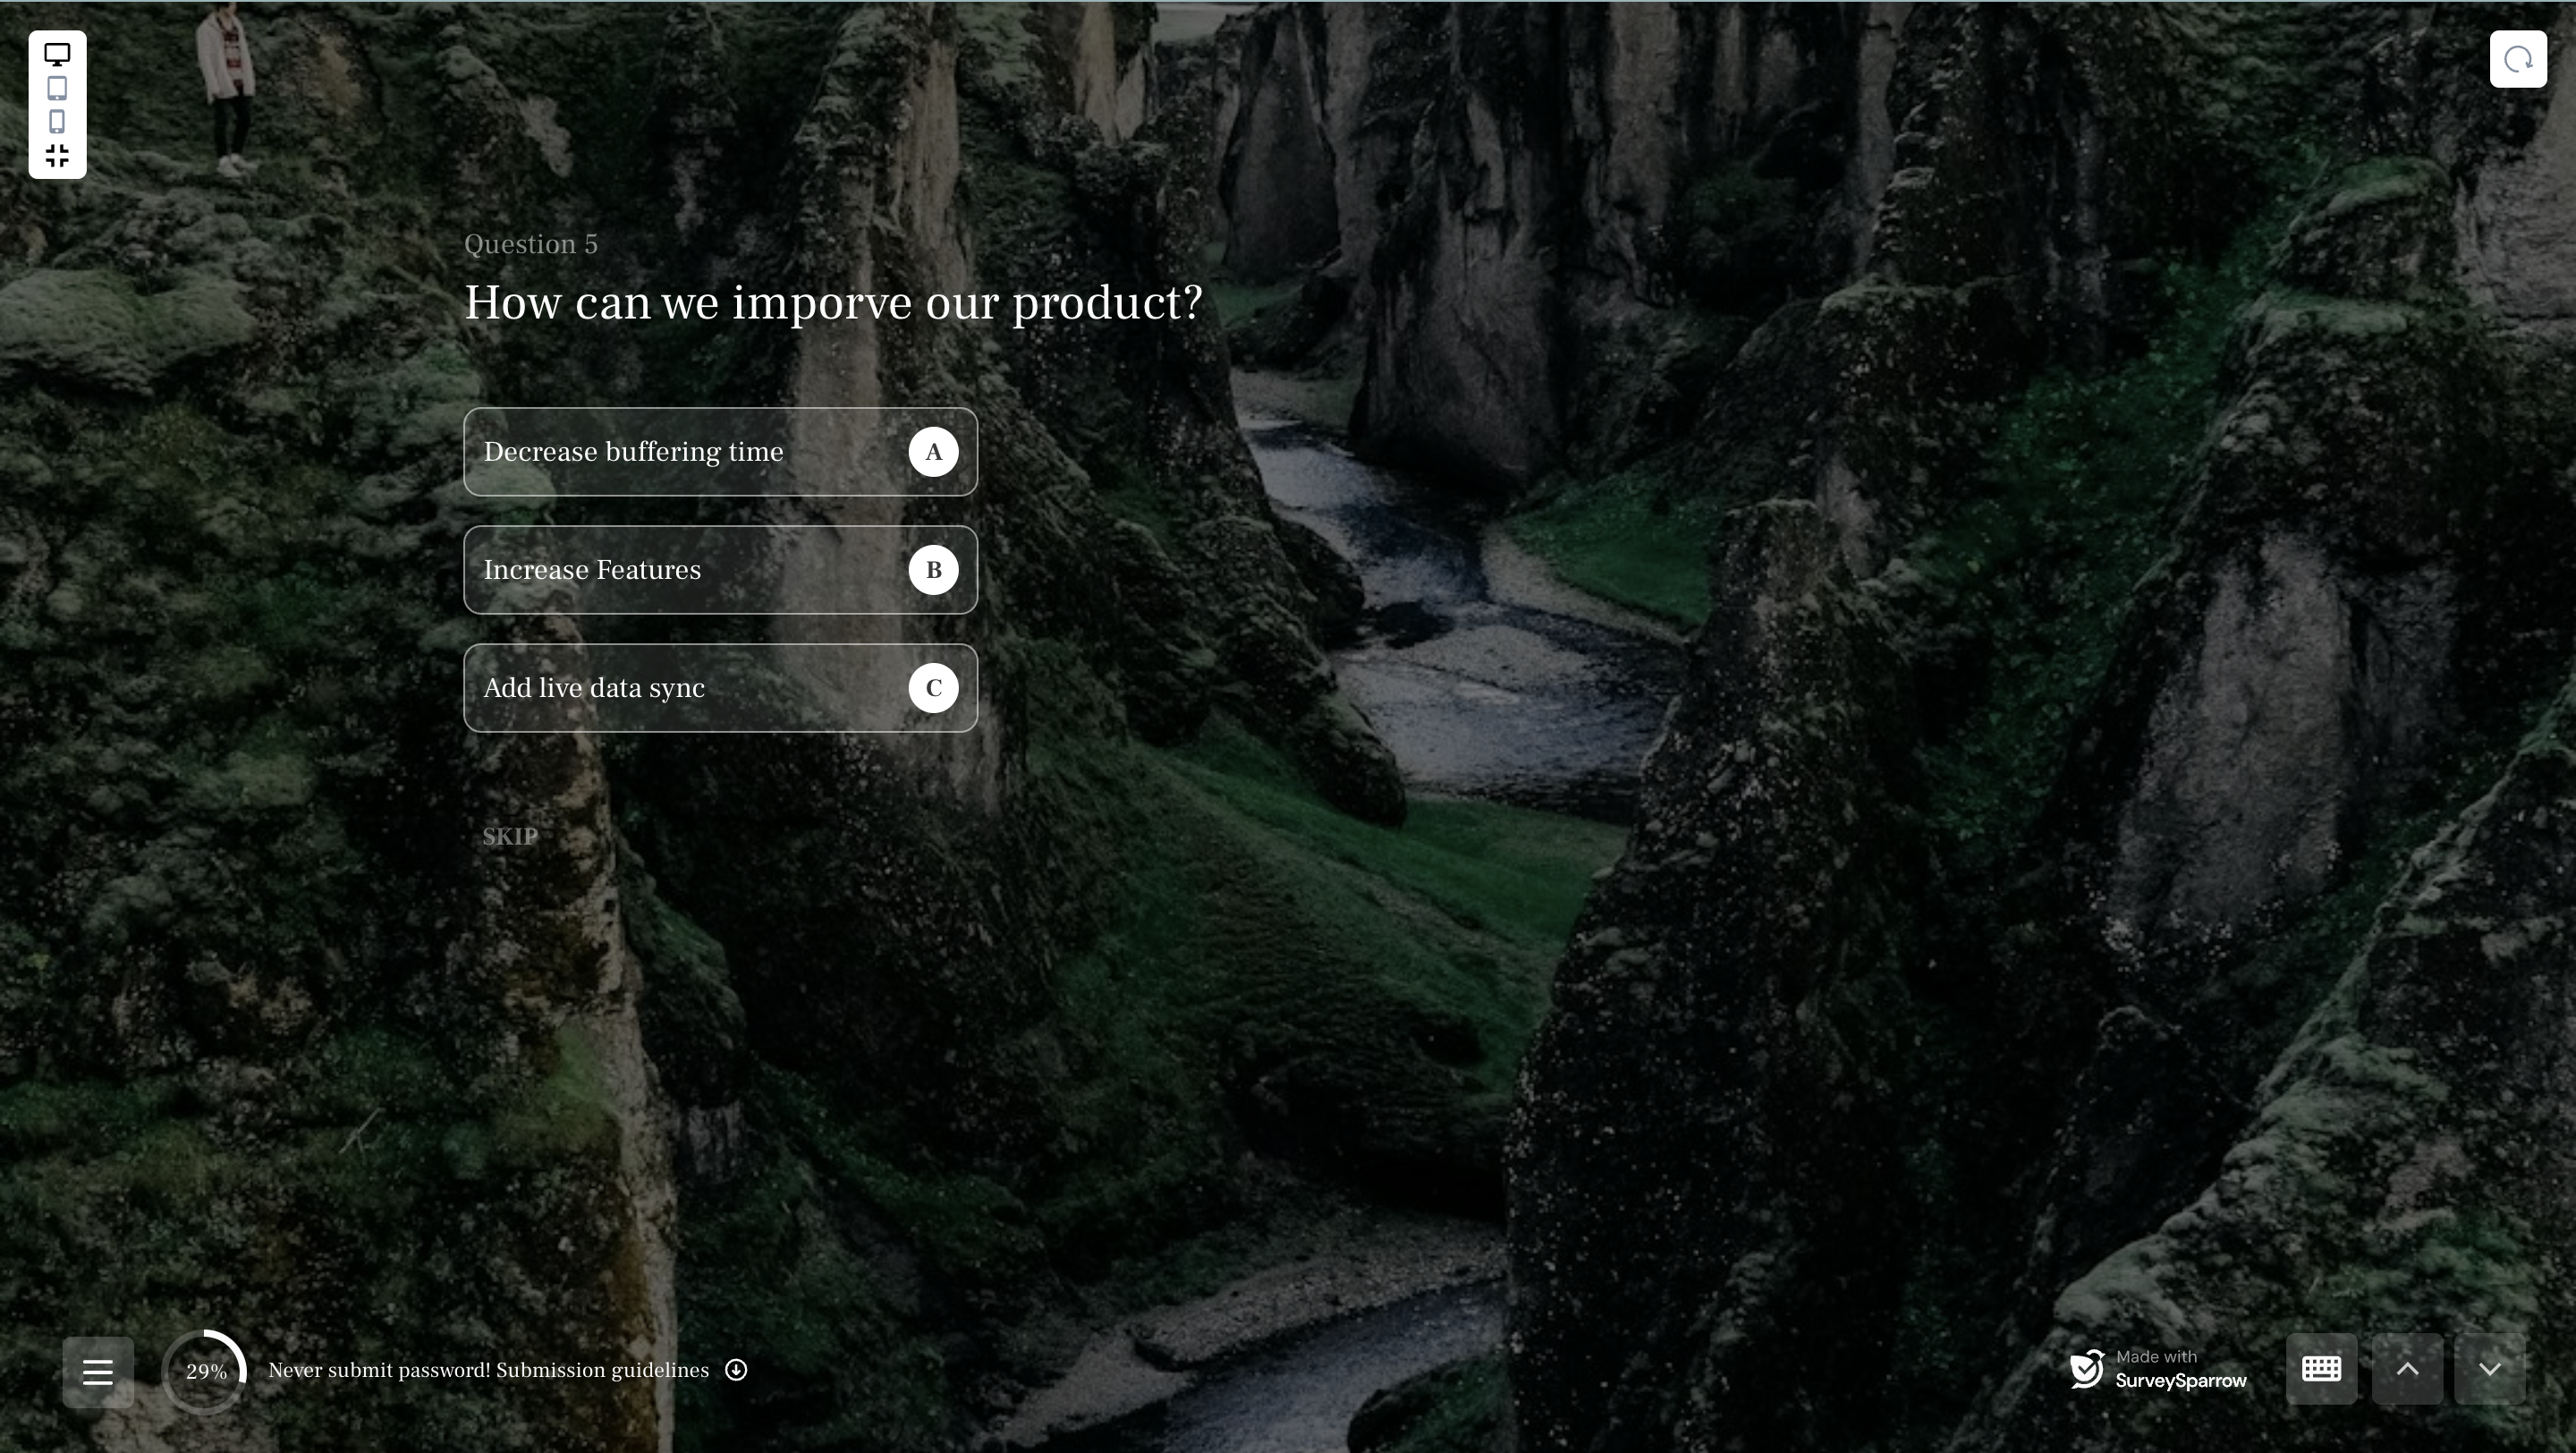The width and height of the screenshot is (2576, 1453).
Task: Click the letter A key badge
Action: pyautogui.click(x=933, y=452)
